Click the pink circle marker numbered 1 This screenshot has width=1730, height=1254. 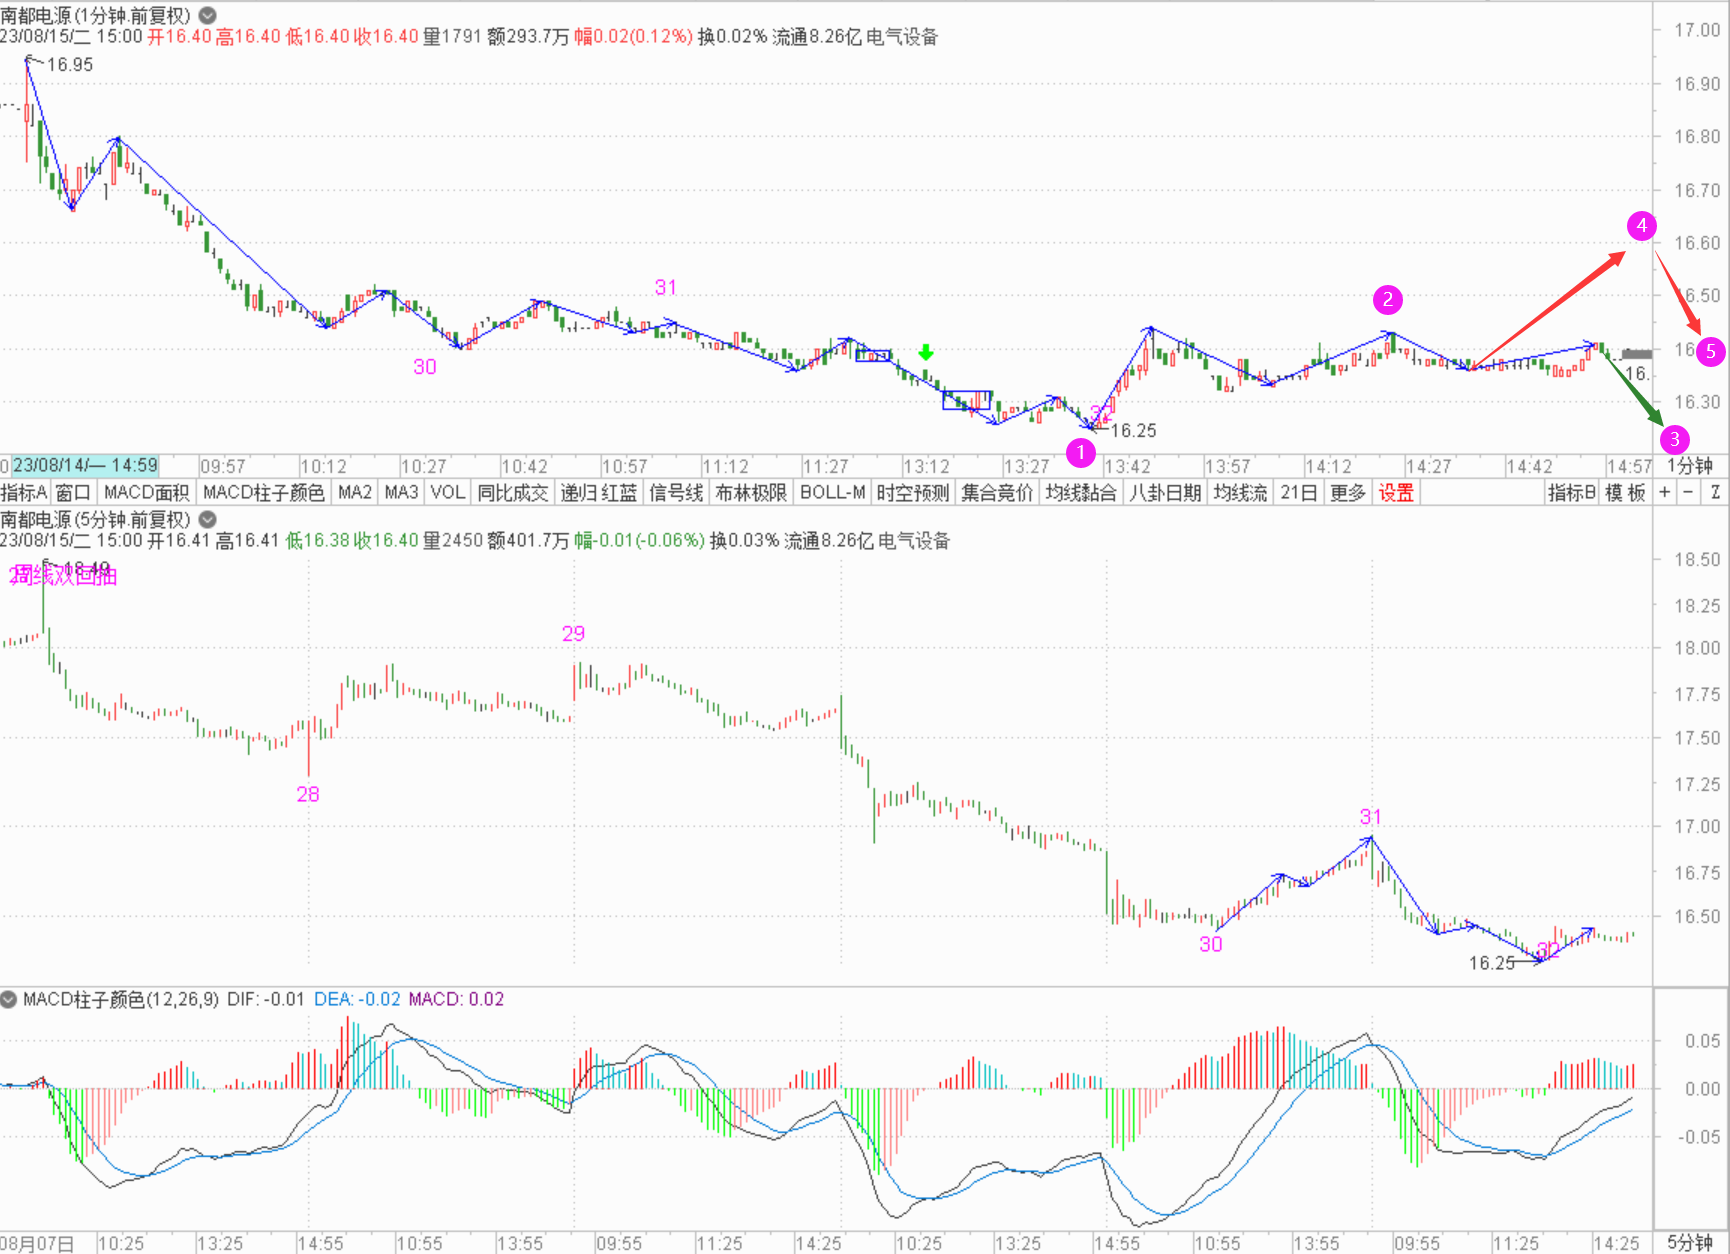pos(1080,453)
